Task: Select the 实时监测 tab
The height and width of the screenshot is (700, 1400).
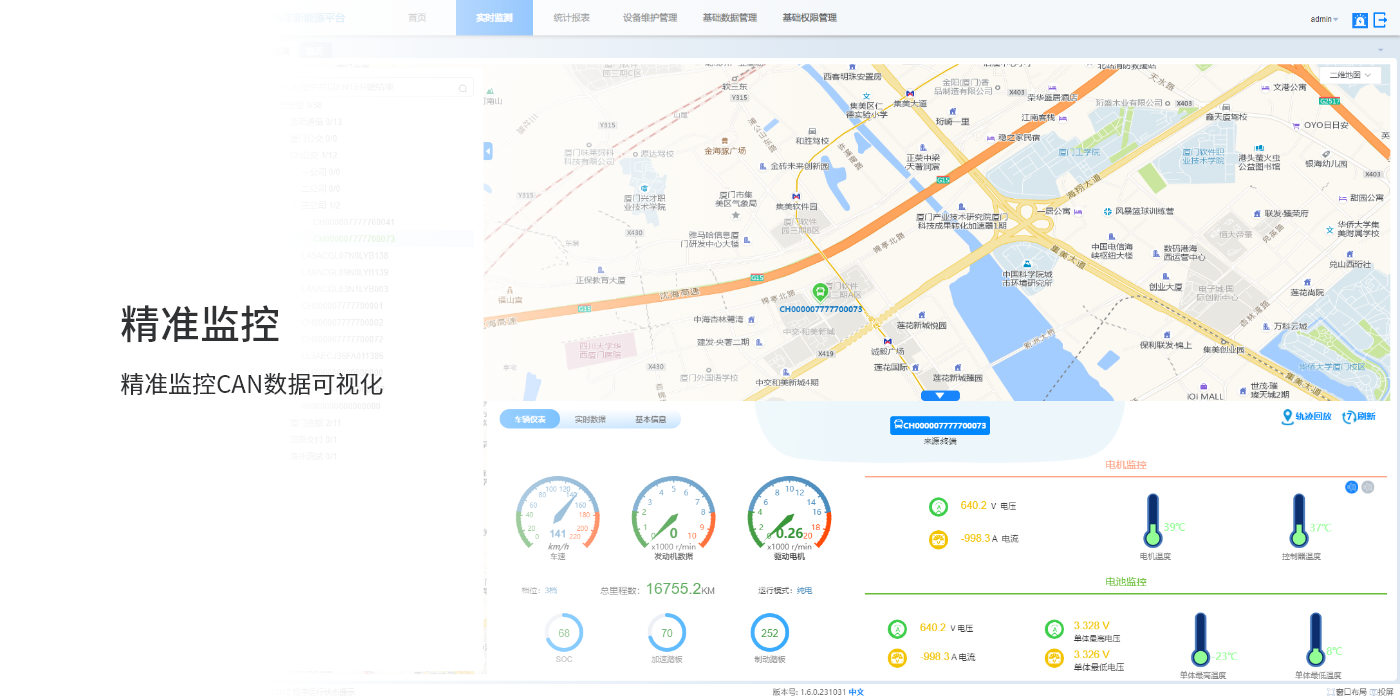Action: point(494,18)
